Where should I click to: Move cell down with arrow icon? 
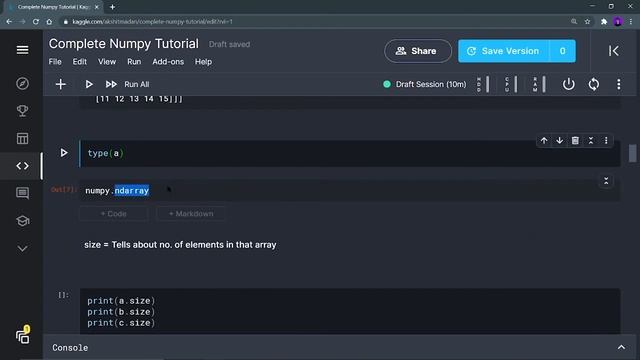coord(560,140)
